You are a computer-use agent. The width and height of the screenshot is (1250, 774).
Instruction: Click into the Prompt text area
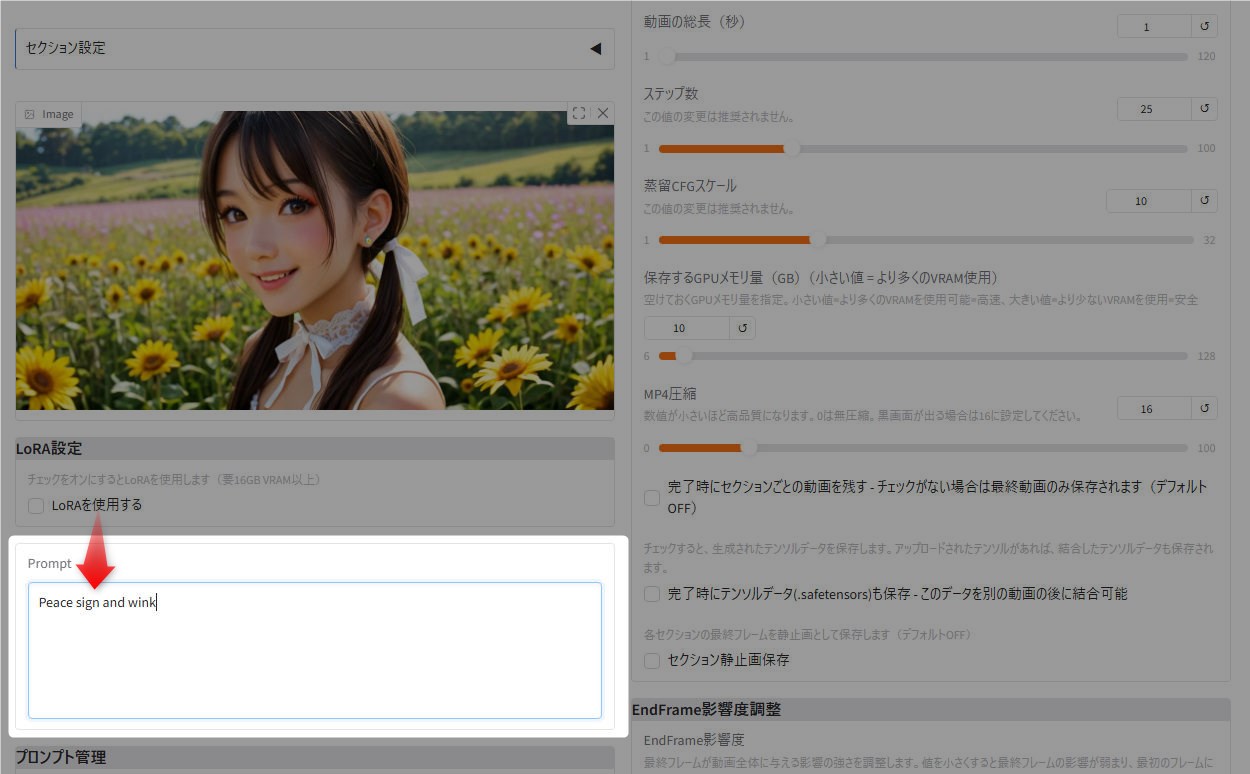click(314, 650)
